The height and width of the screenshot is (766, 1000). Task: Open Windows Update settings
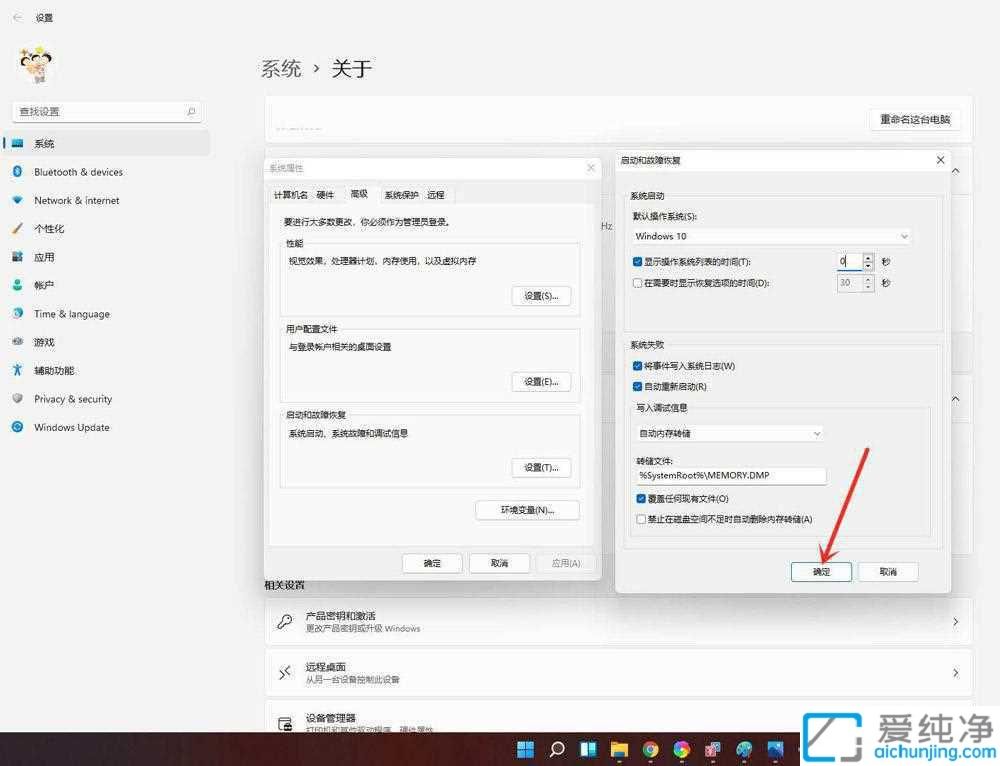click(107, 427)
